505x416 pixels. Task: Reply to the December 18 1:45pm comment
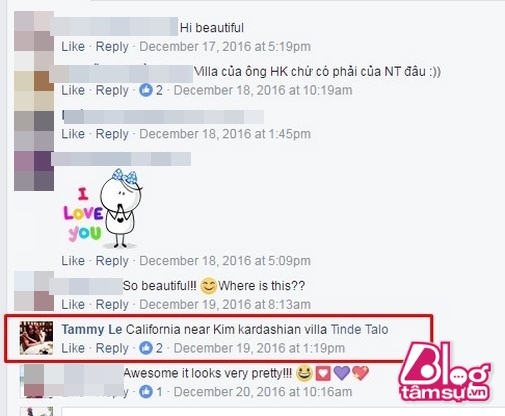(x=112, y=134)
